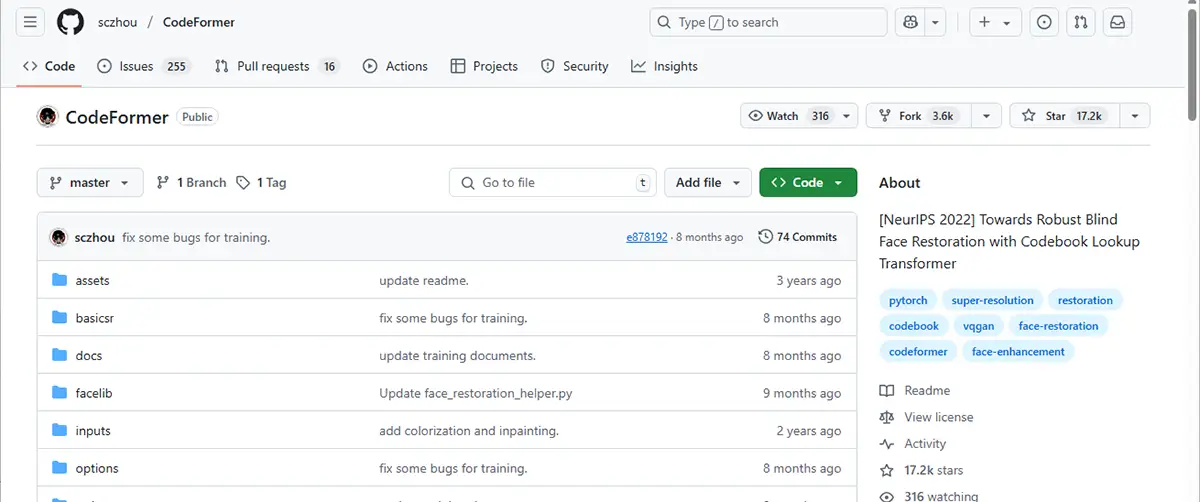Open the basicsr folder

coord(96,318)
